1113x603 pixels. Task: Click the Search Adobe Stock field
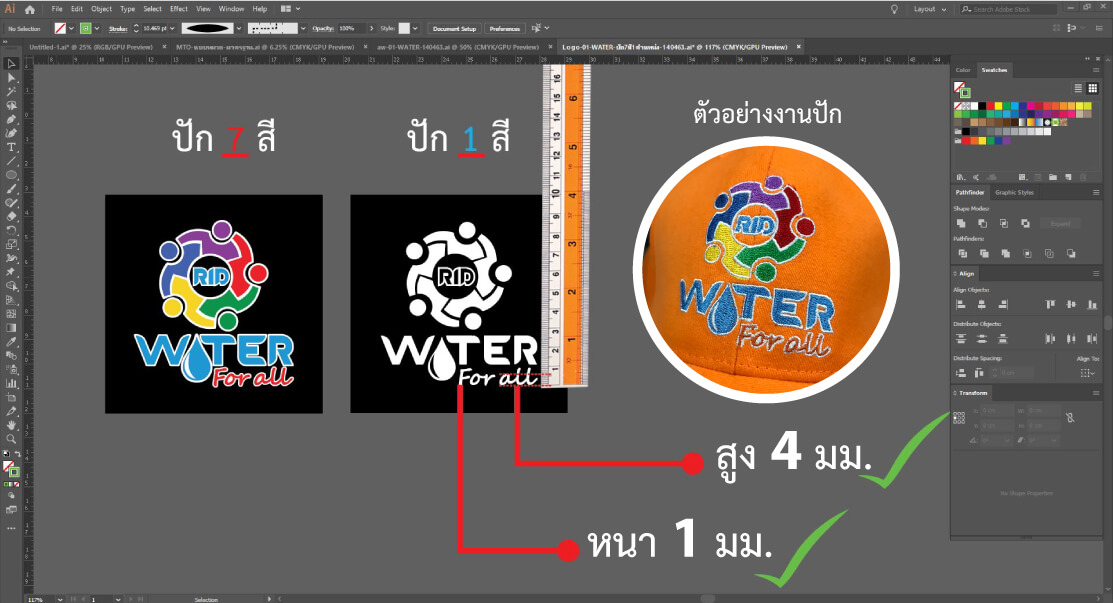(x=1008, y=9)
